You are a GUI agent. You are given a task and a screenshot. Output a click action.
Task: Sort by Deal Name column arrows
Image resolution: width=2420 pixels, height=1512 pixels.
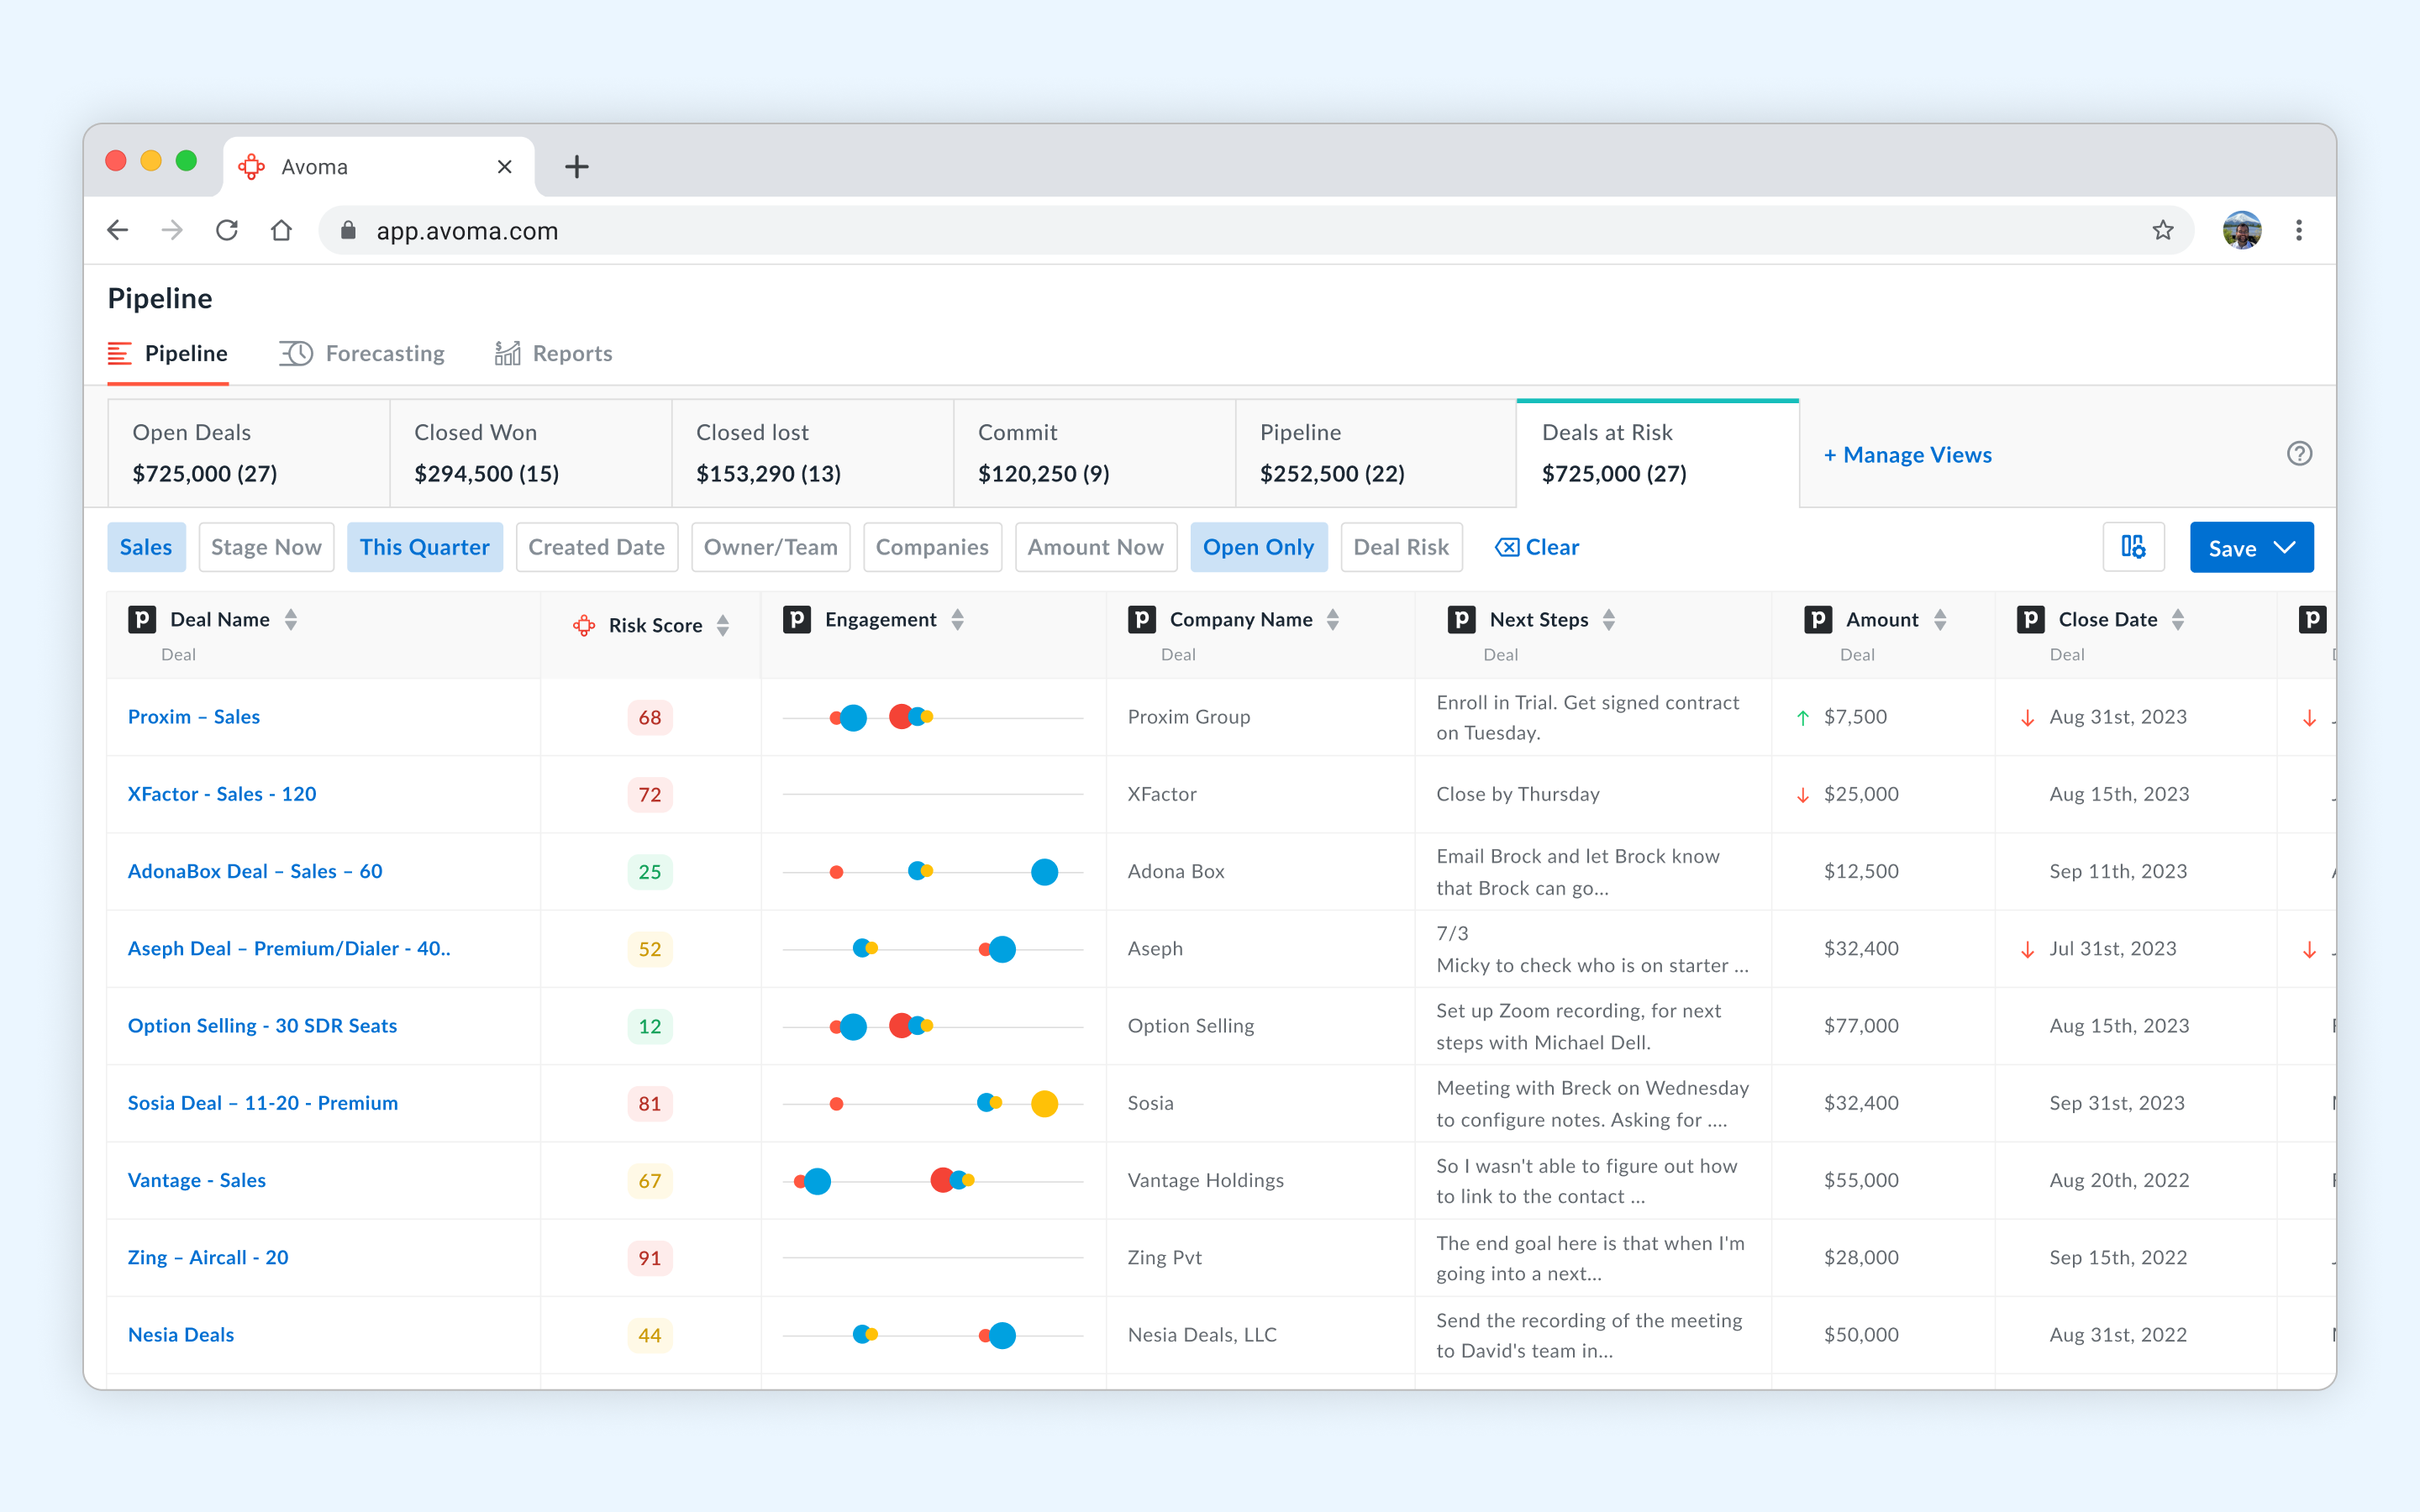(291, 620)
